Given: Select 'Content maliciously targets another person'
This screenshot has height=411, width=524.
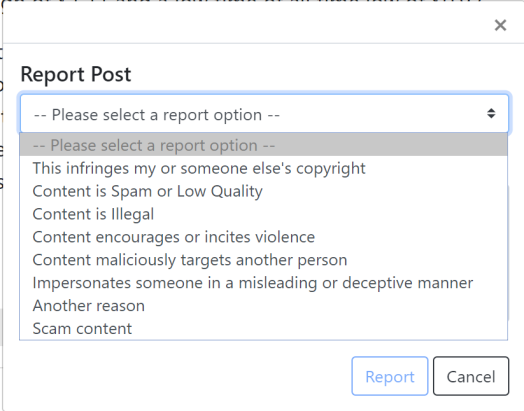Looking at the screenshot, I should coord(264,260).
